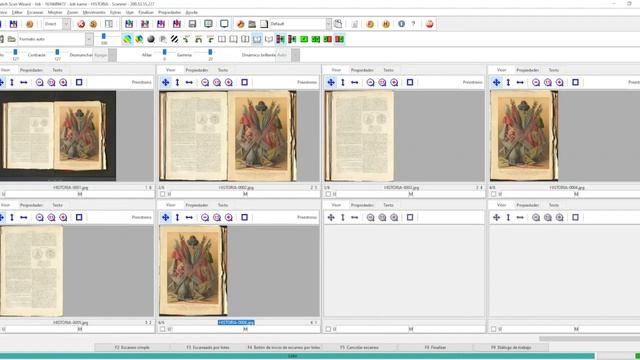The image size is (640, 360).
Task: Expand the Formato auto dropdown
Action: click(x=89, y=39)
